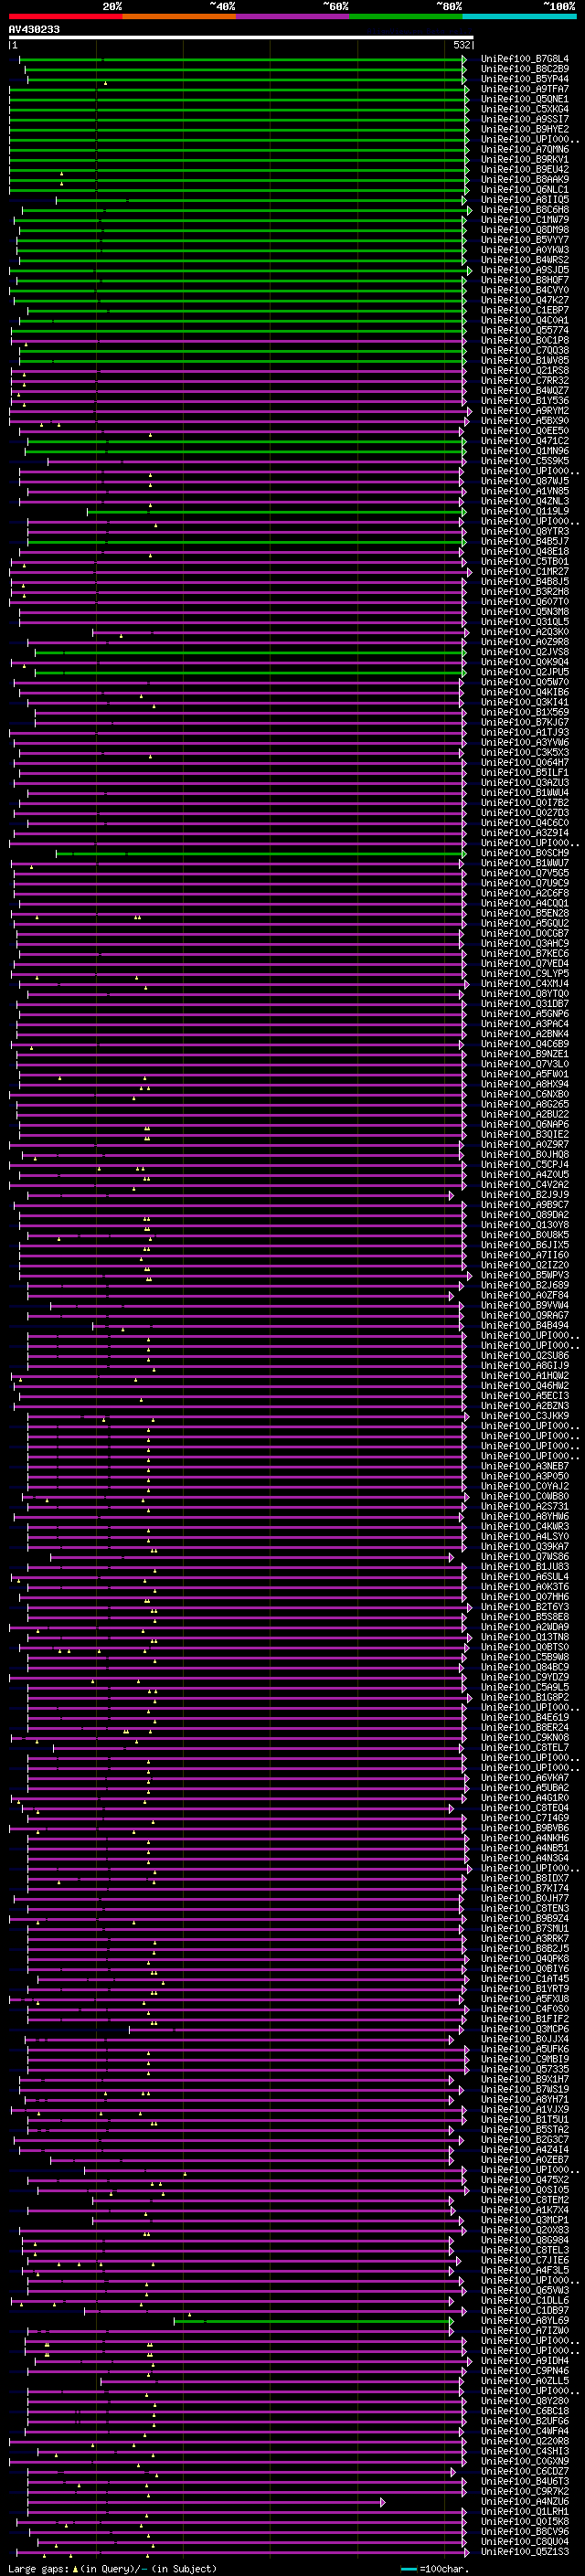Select the UniRef100_A7QMN6 label

(525, 149)
